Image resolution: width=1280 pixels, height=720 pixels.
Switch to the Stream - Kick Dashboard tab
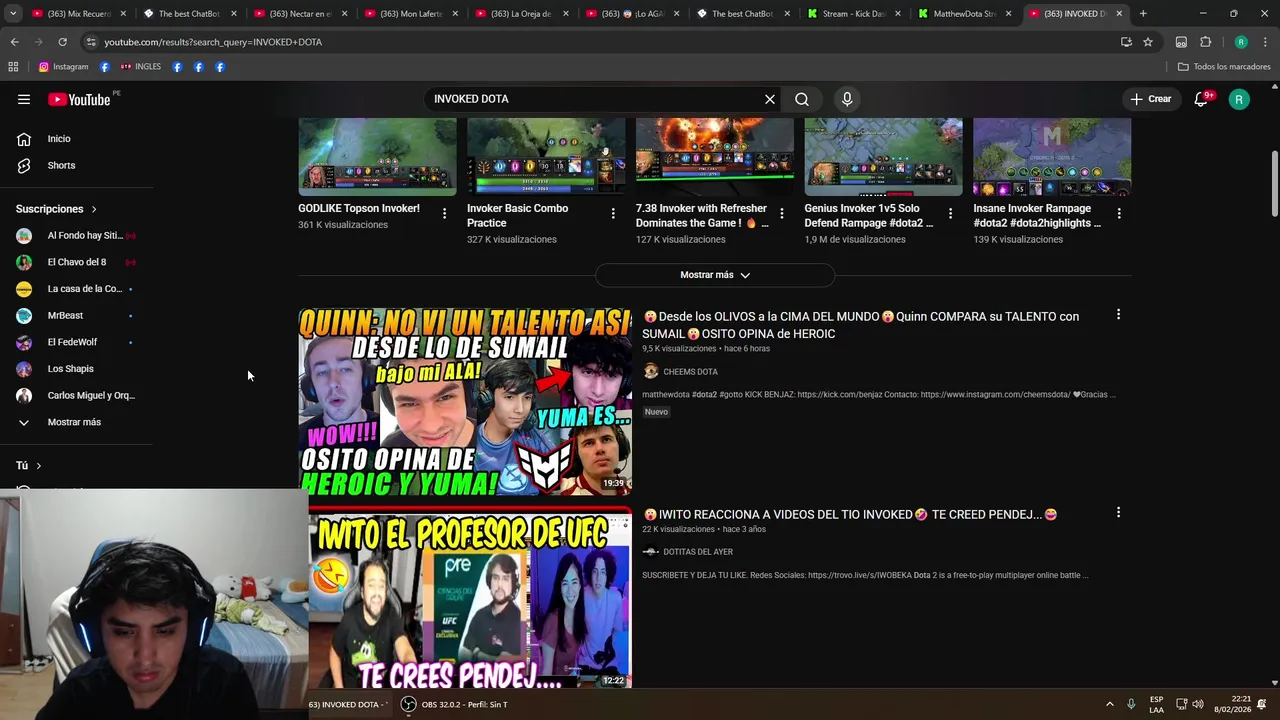853,14
